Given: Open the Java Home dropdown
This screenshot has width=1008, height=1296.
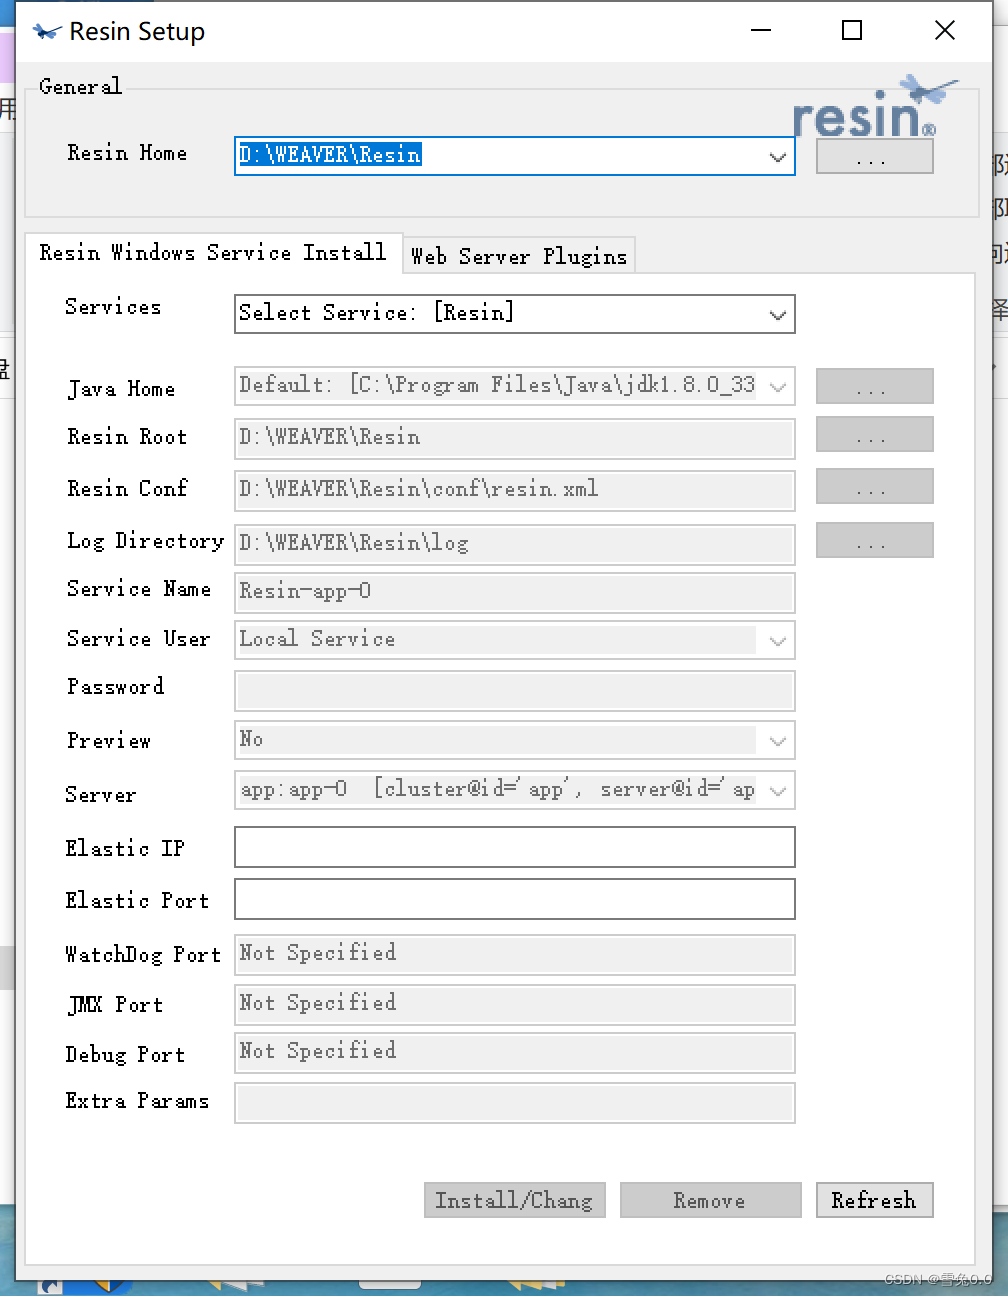Looking at the screenshot, I should click(777, 386).
